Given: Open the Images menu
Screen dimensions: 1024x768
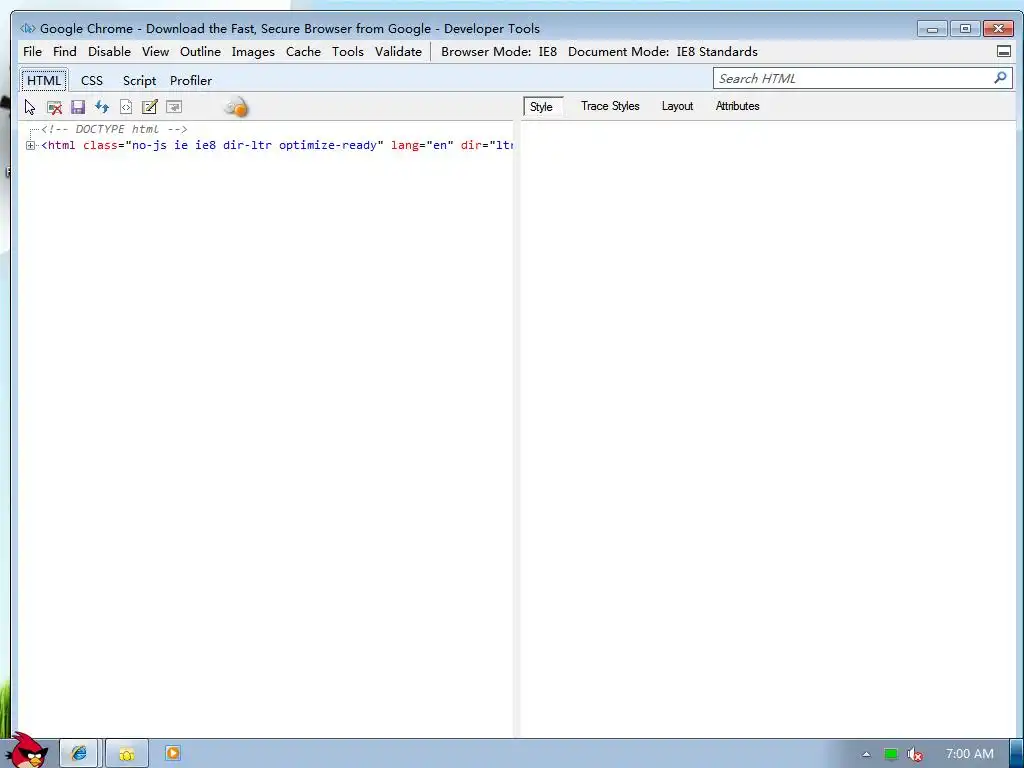Looking at the screenshot, I should 253,52.
